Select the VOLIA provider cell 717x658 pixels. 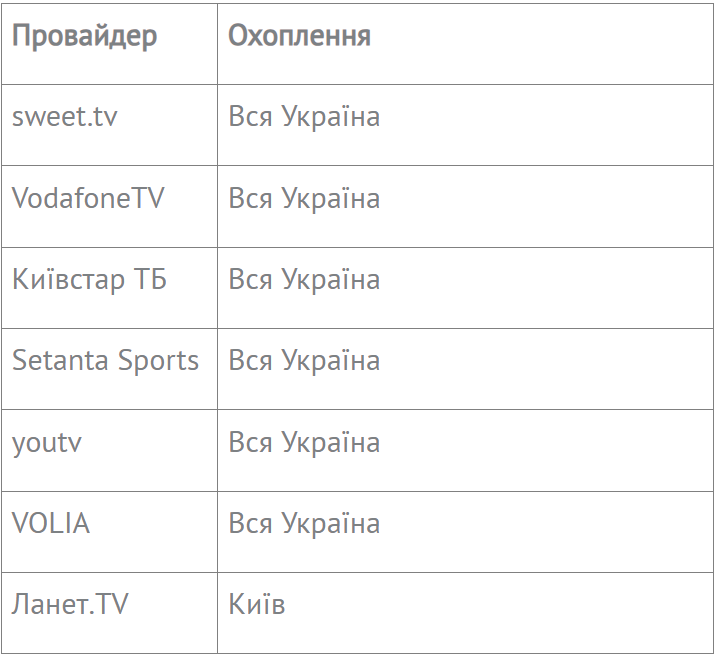[51, 524]
